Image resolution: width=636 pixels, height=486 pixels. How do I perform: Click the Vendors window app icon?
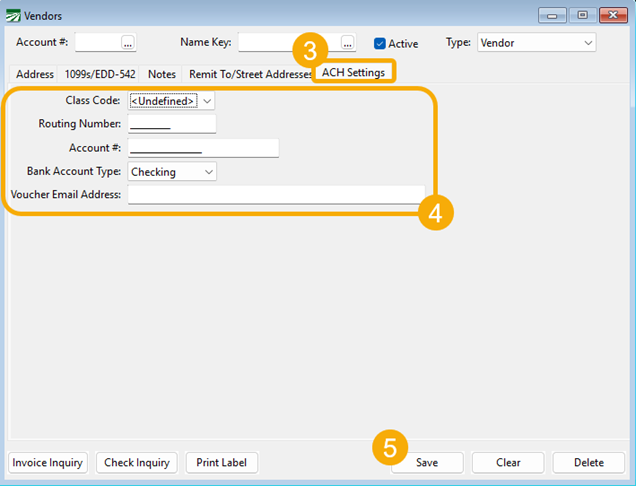point(13,16)
